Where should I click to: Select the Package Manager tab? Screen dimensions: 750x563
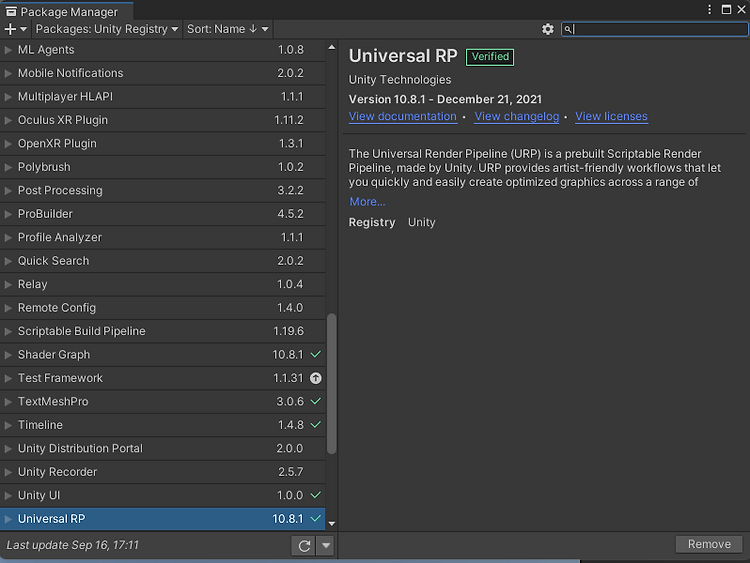tap(66, 11)
